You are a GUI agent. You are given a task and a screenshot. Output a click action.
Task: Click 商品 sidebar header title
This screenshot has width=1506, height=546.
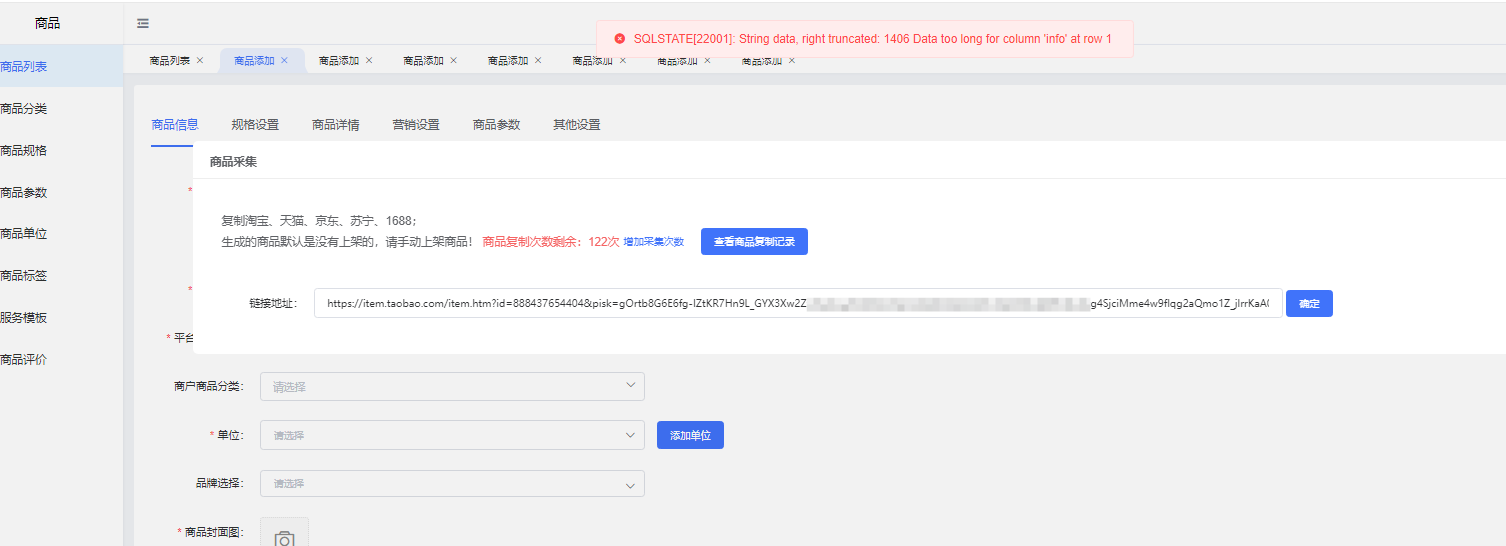click(x=47, y=22)
